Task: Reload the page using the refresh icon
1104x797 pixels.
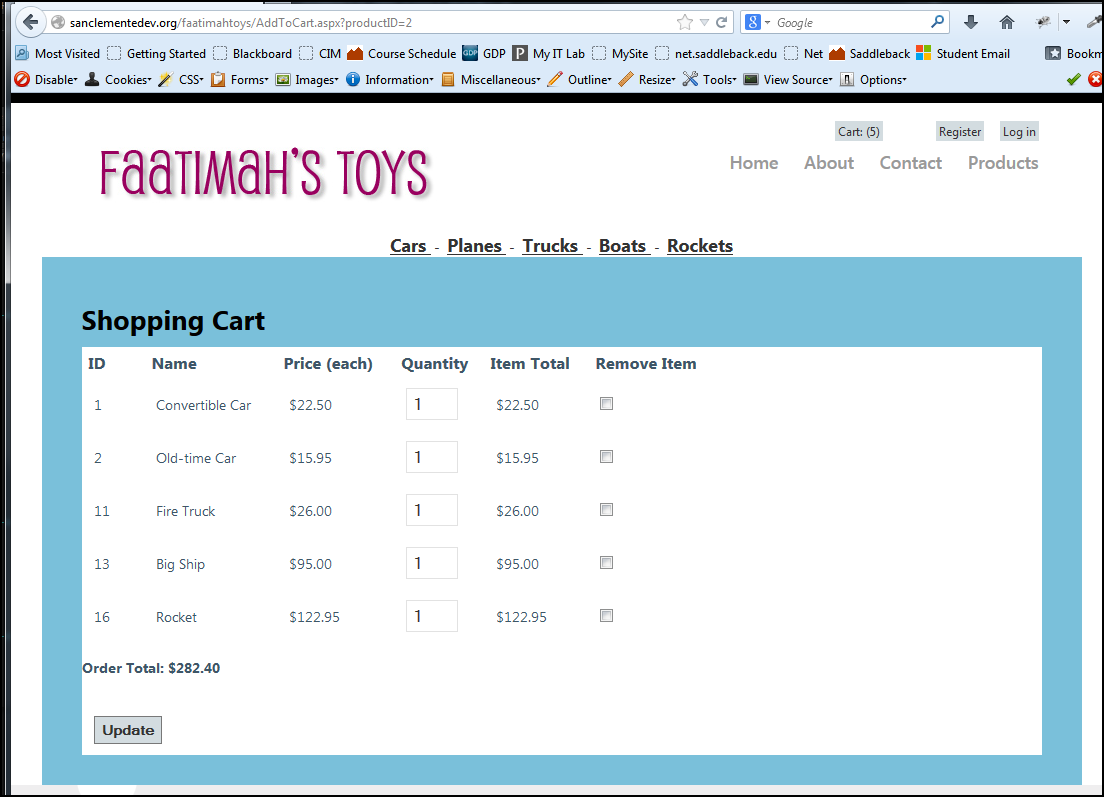Action: pyautogui.click(x=722, y=22)
